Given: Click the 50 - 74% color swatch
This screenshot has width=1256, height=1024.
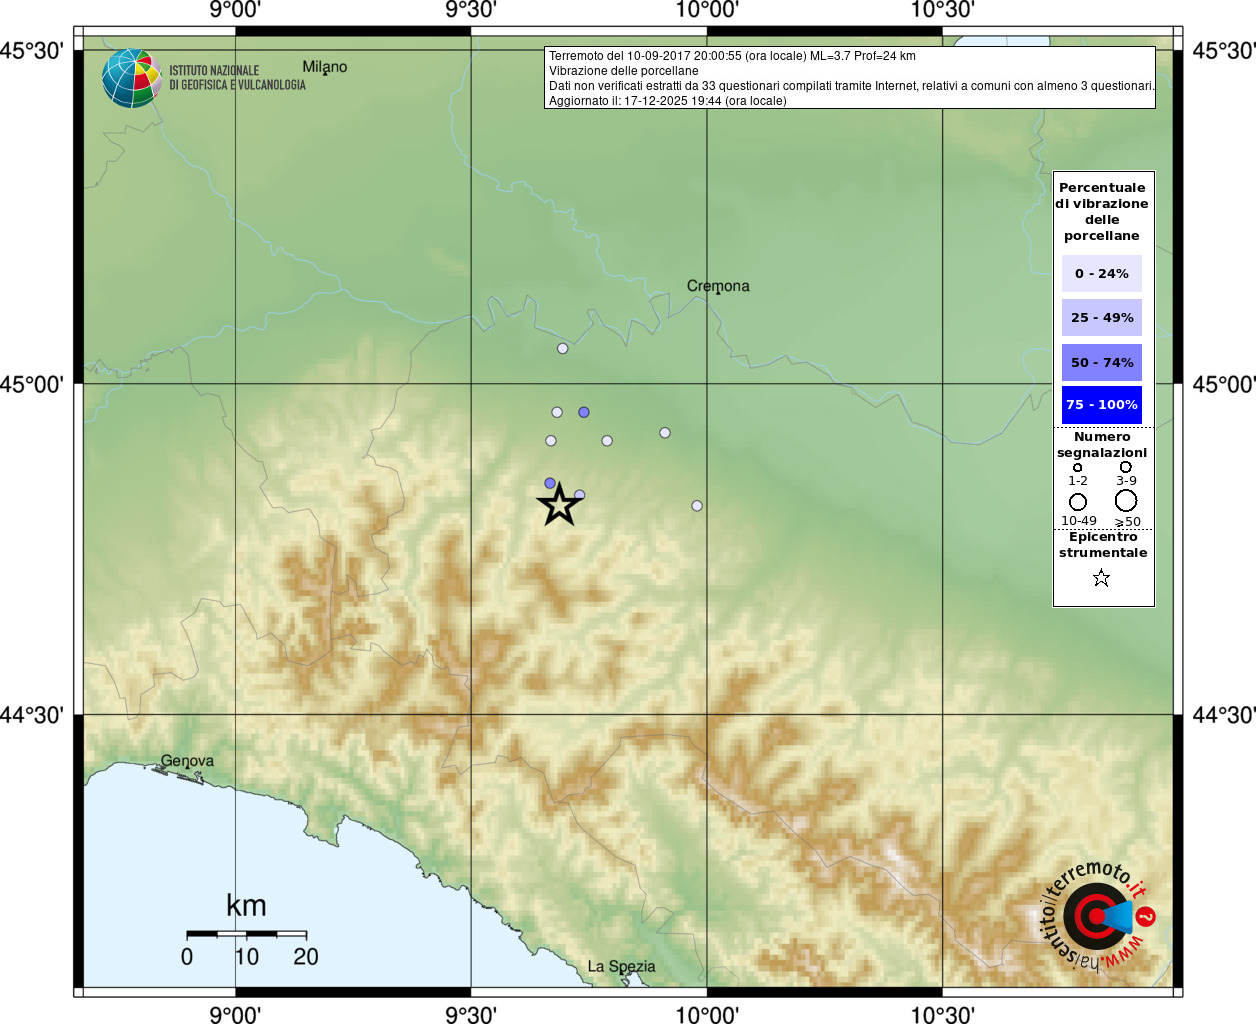Looking at the screenshot, I should click(1102, 362).
